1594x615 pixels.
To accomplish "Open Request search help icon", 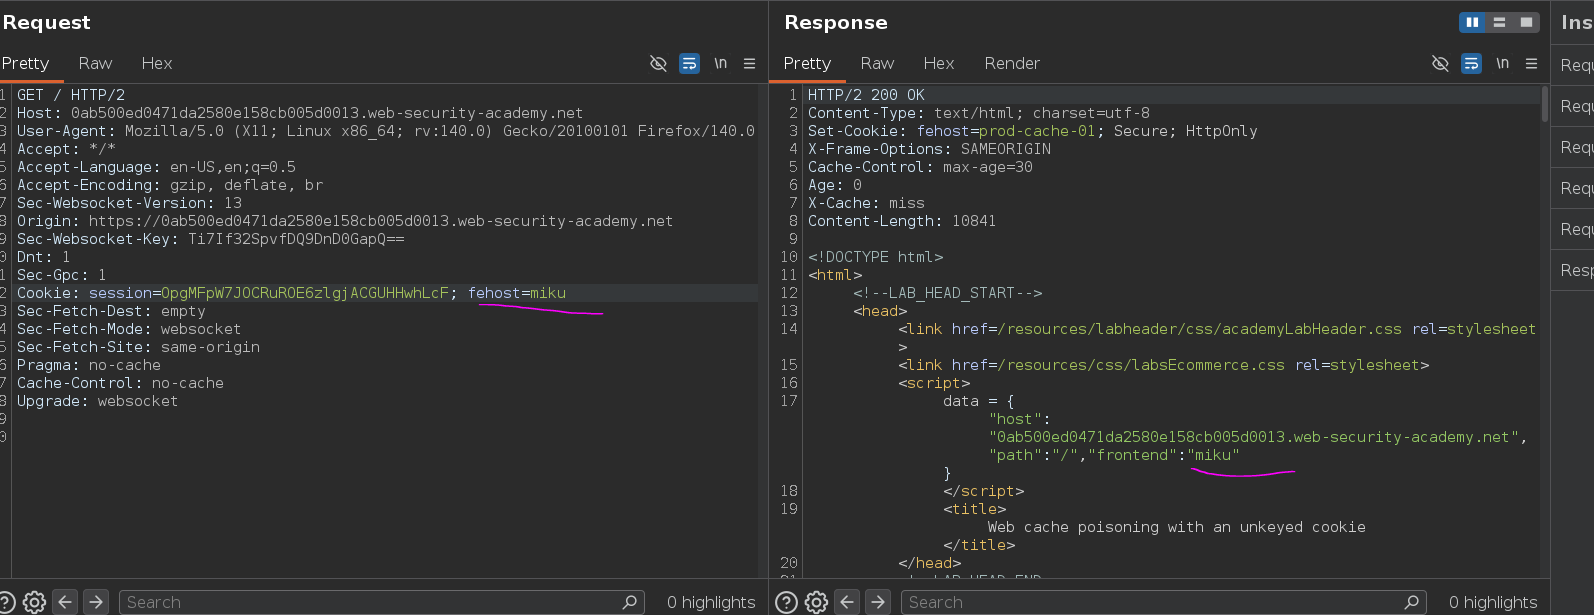I will tap(6, 602).
